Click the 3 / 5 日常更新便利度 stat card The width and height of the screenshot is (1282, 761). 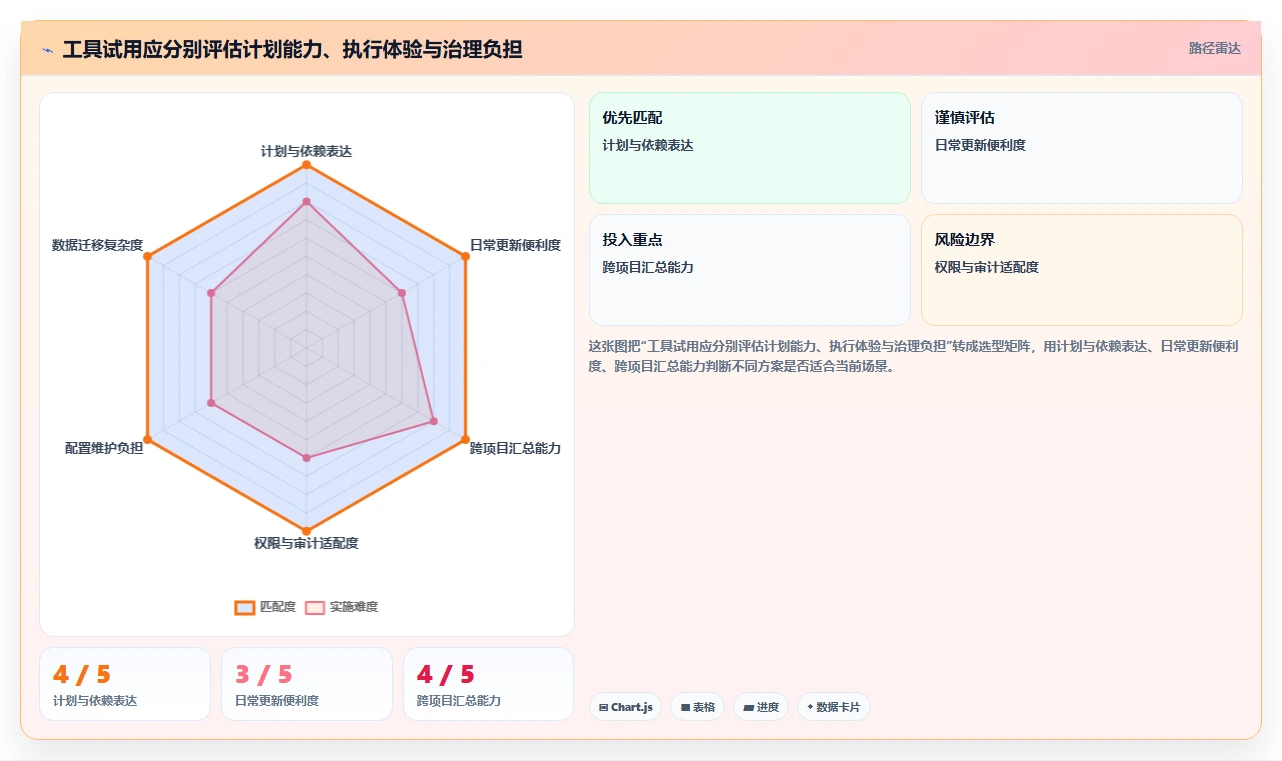[307, 684]
